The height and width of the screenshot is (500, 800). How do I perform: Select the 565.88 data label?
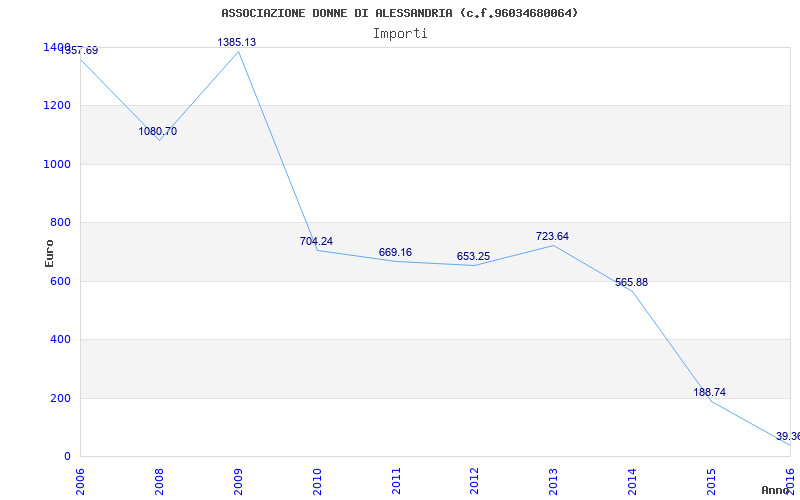coord(632,283)
